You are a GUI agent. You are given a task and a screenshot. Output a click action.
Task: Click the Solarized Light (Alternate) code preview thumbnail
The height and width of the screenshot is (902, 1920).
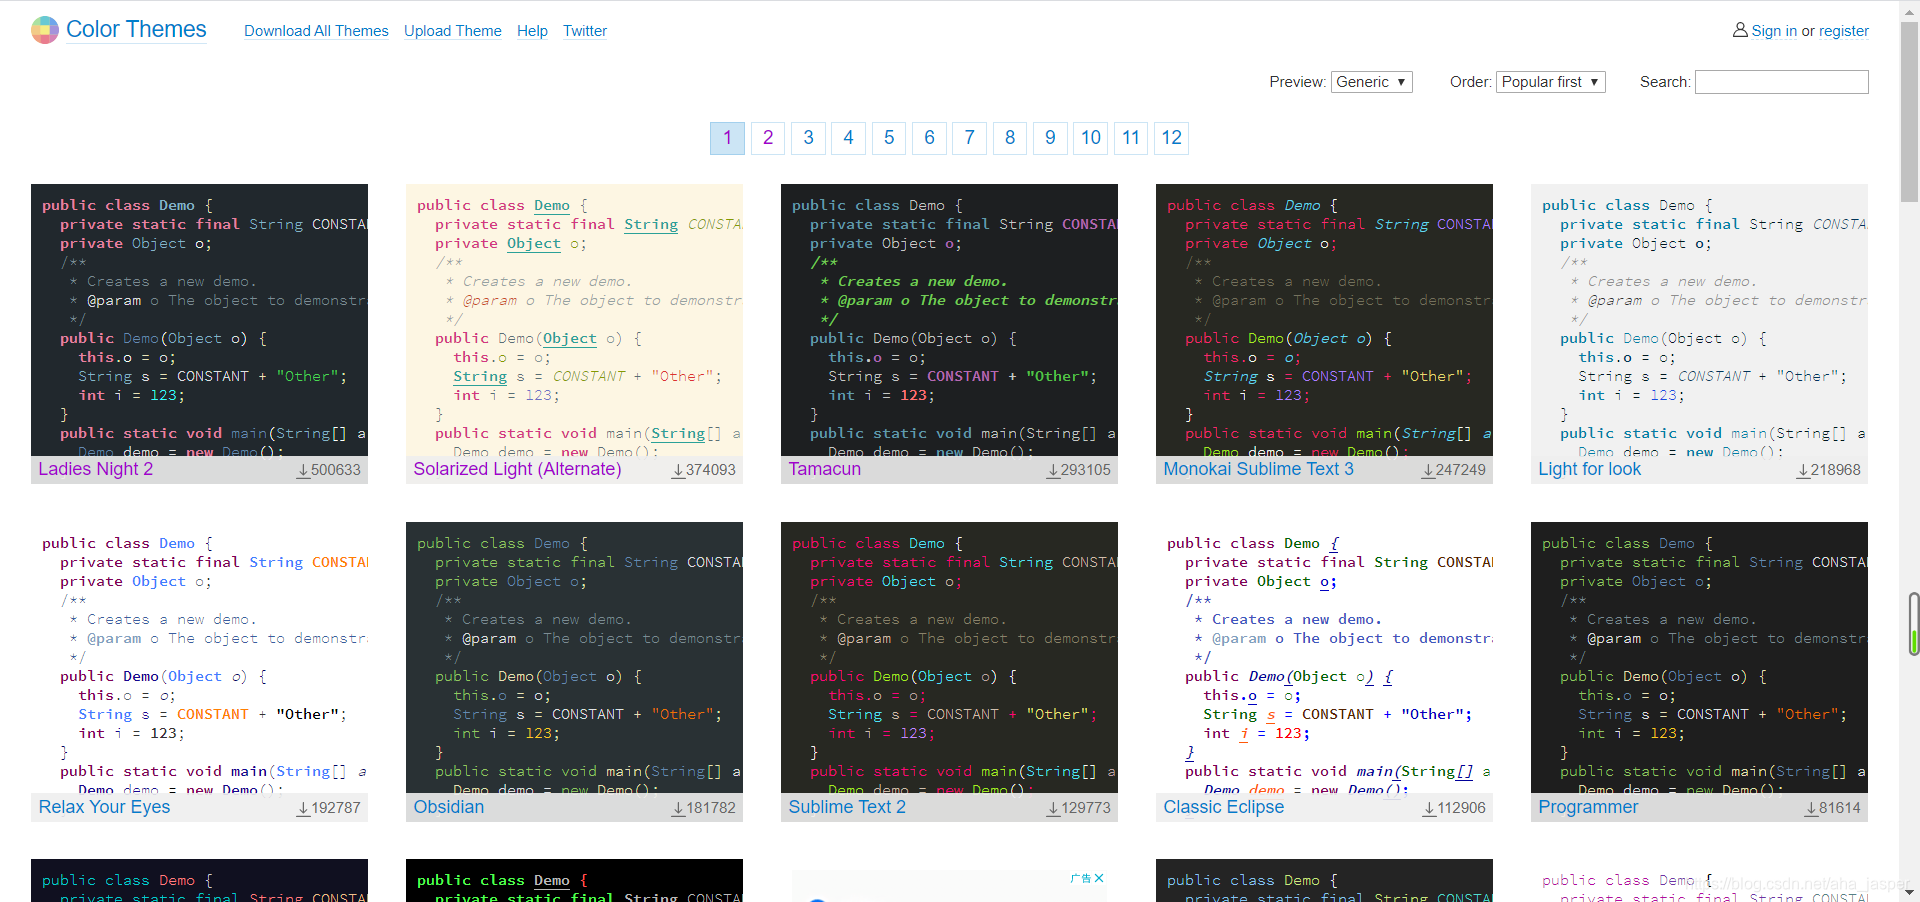574,320
